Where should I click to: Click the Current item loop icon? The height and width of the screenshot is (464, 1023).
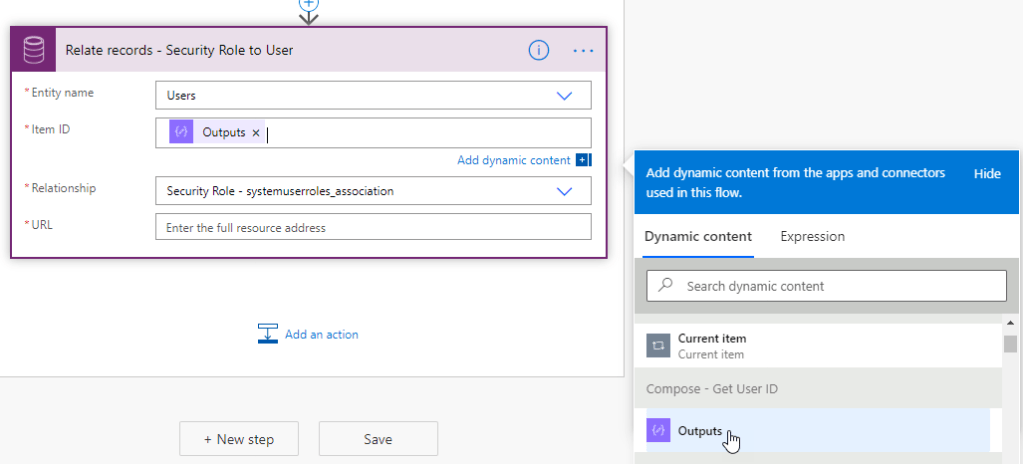point(658,346)
